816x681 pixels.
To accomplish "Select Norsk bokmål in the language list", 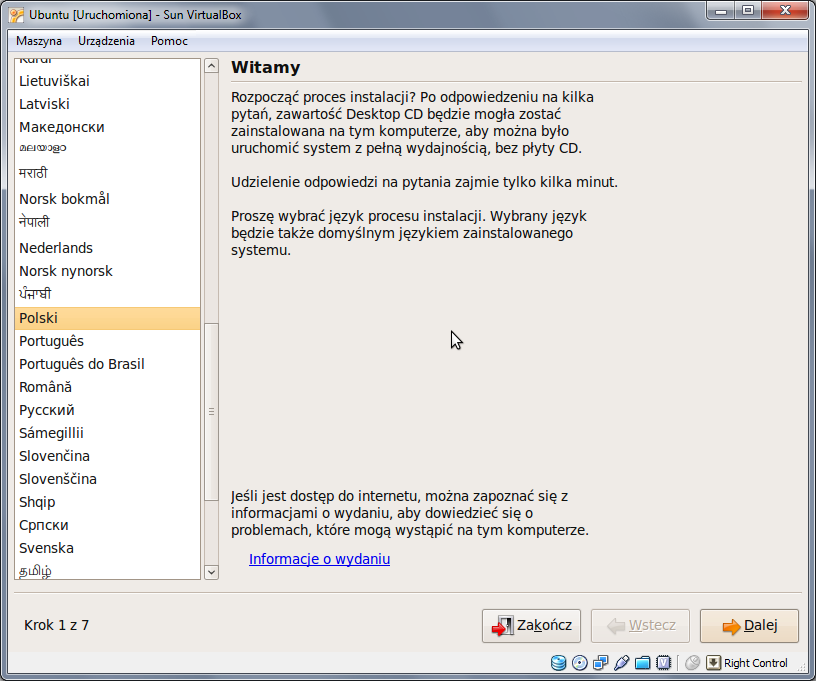I will click(x=107, y=199).
